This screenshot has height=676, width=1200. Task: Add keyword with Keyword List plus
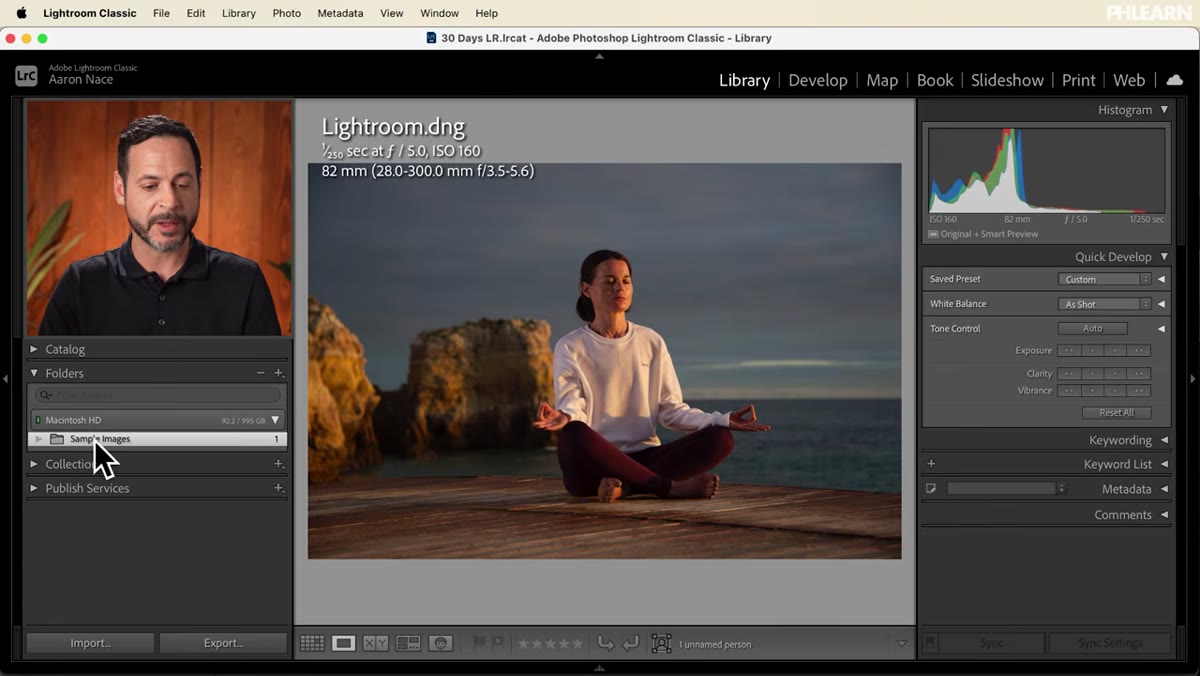pos(931,464)
